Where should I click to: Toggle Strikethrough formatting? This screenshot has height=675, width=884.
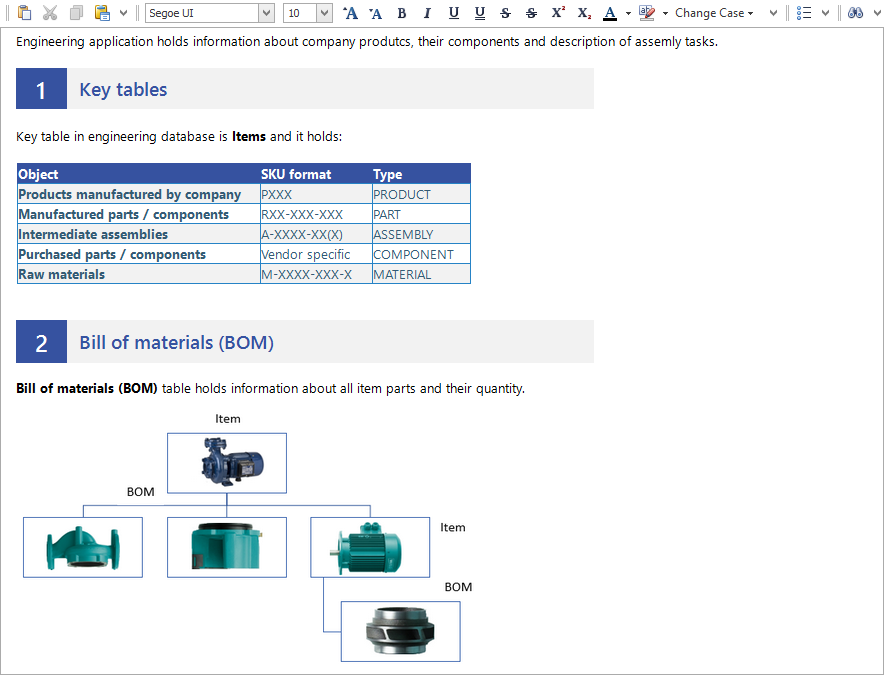coord(505,13)
